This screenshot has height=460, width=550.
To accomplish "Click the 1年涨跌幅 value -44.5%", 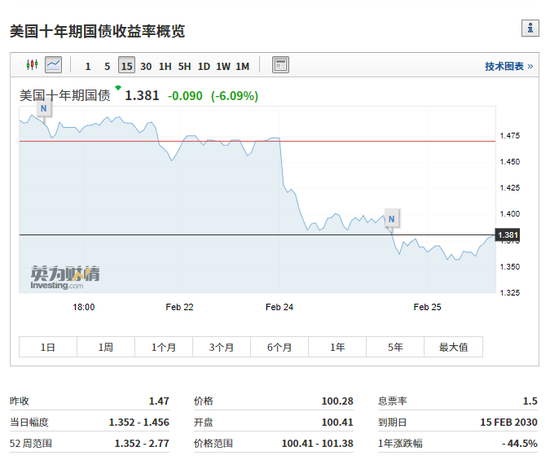I will (519, 443).
